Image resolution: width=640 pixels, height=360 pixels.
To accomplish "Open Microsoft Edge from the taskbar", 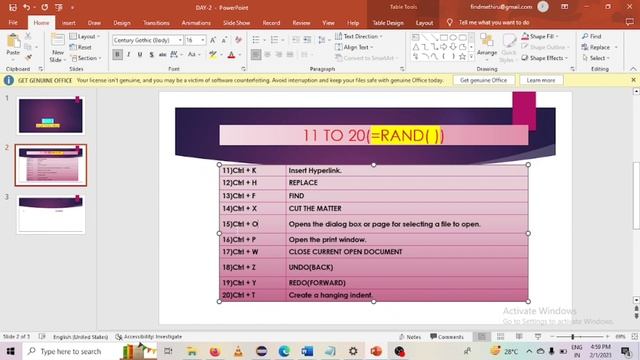I will [x=284, y=351].
